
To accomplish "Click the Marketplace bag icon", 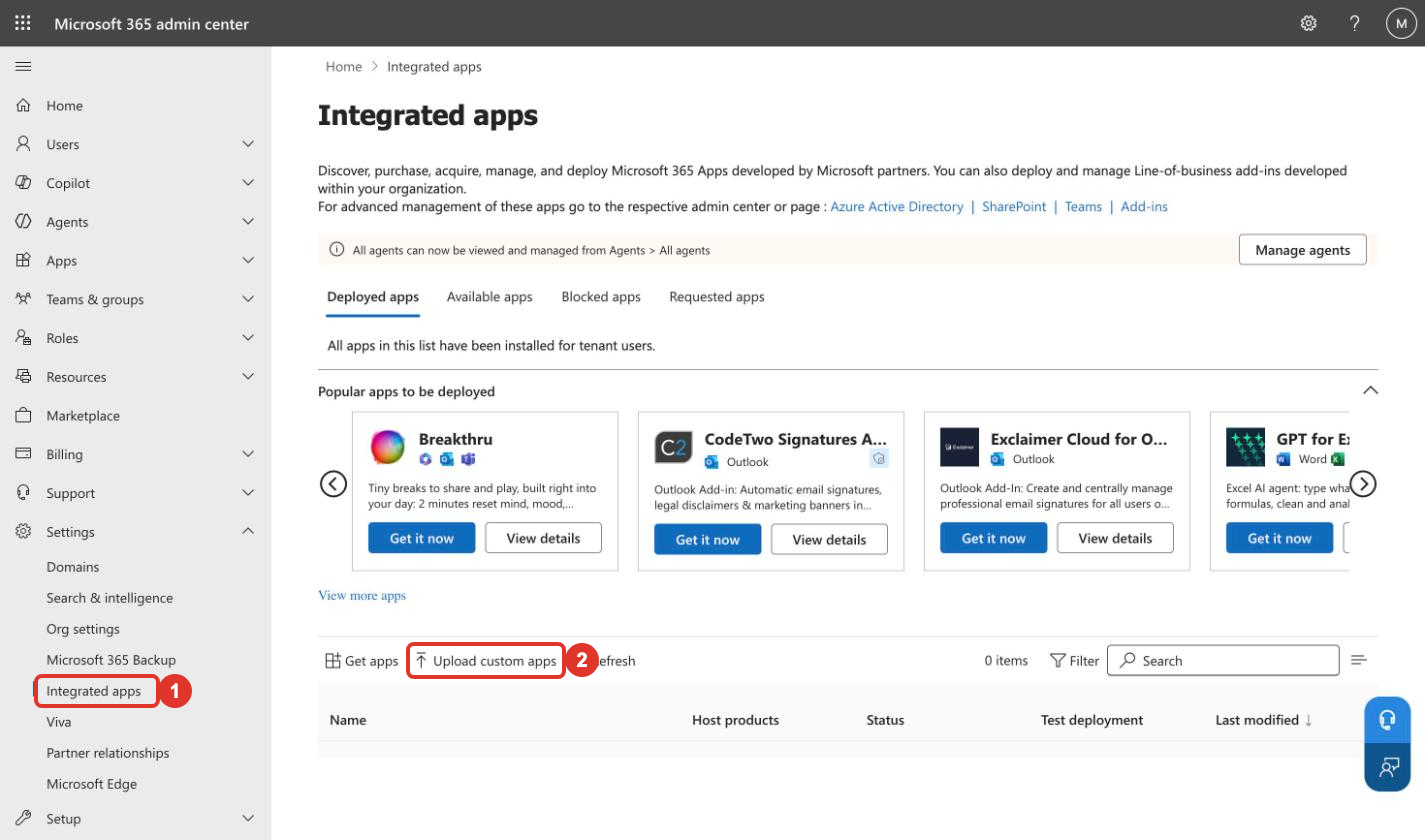I will pos(24,415).
